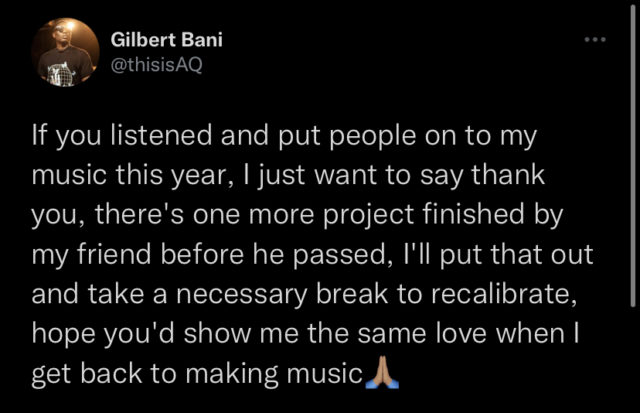Image resolution: width=640 pixels, height=413 pixels.
Task: Click the words "get back" on the last line
Action: coord(87,373)
